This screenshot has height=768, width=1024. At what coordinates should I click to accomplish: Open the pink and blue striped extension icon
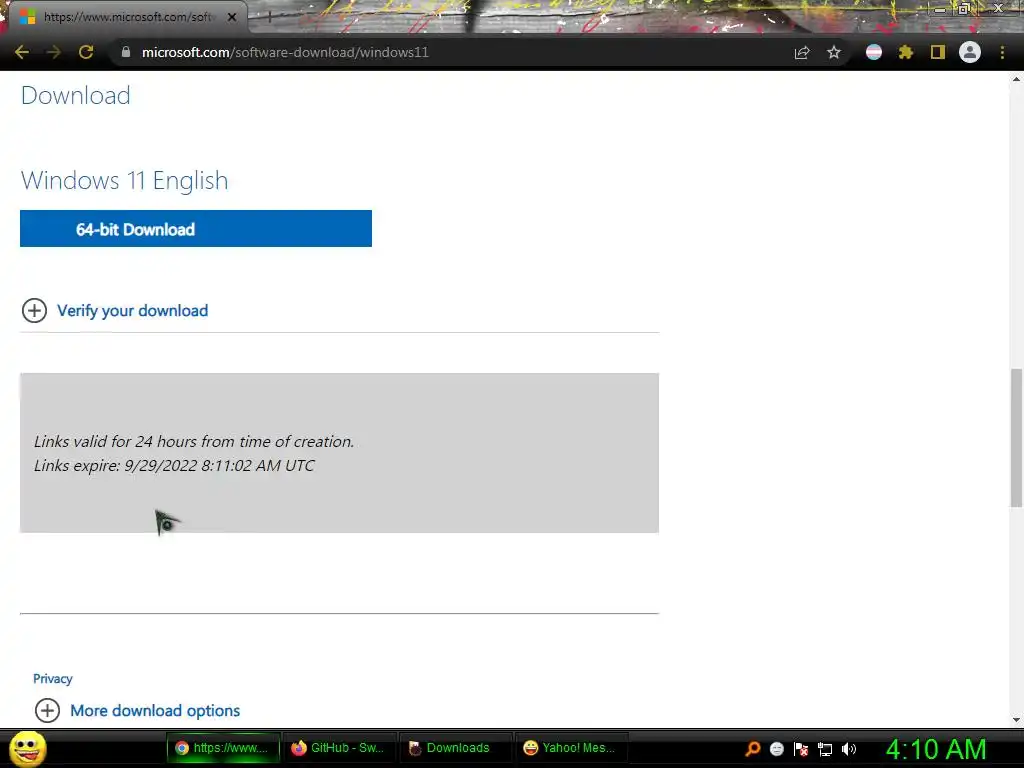[874, 52]
